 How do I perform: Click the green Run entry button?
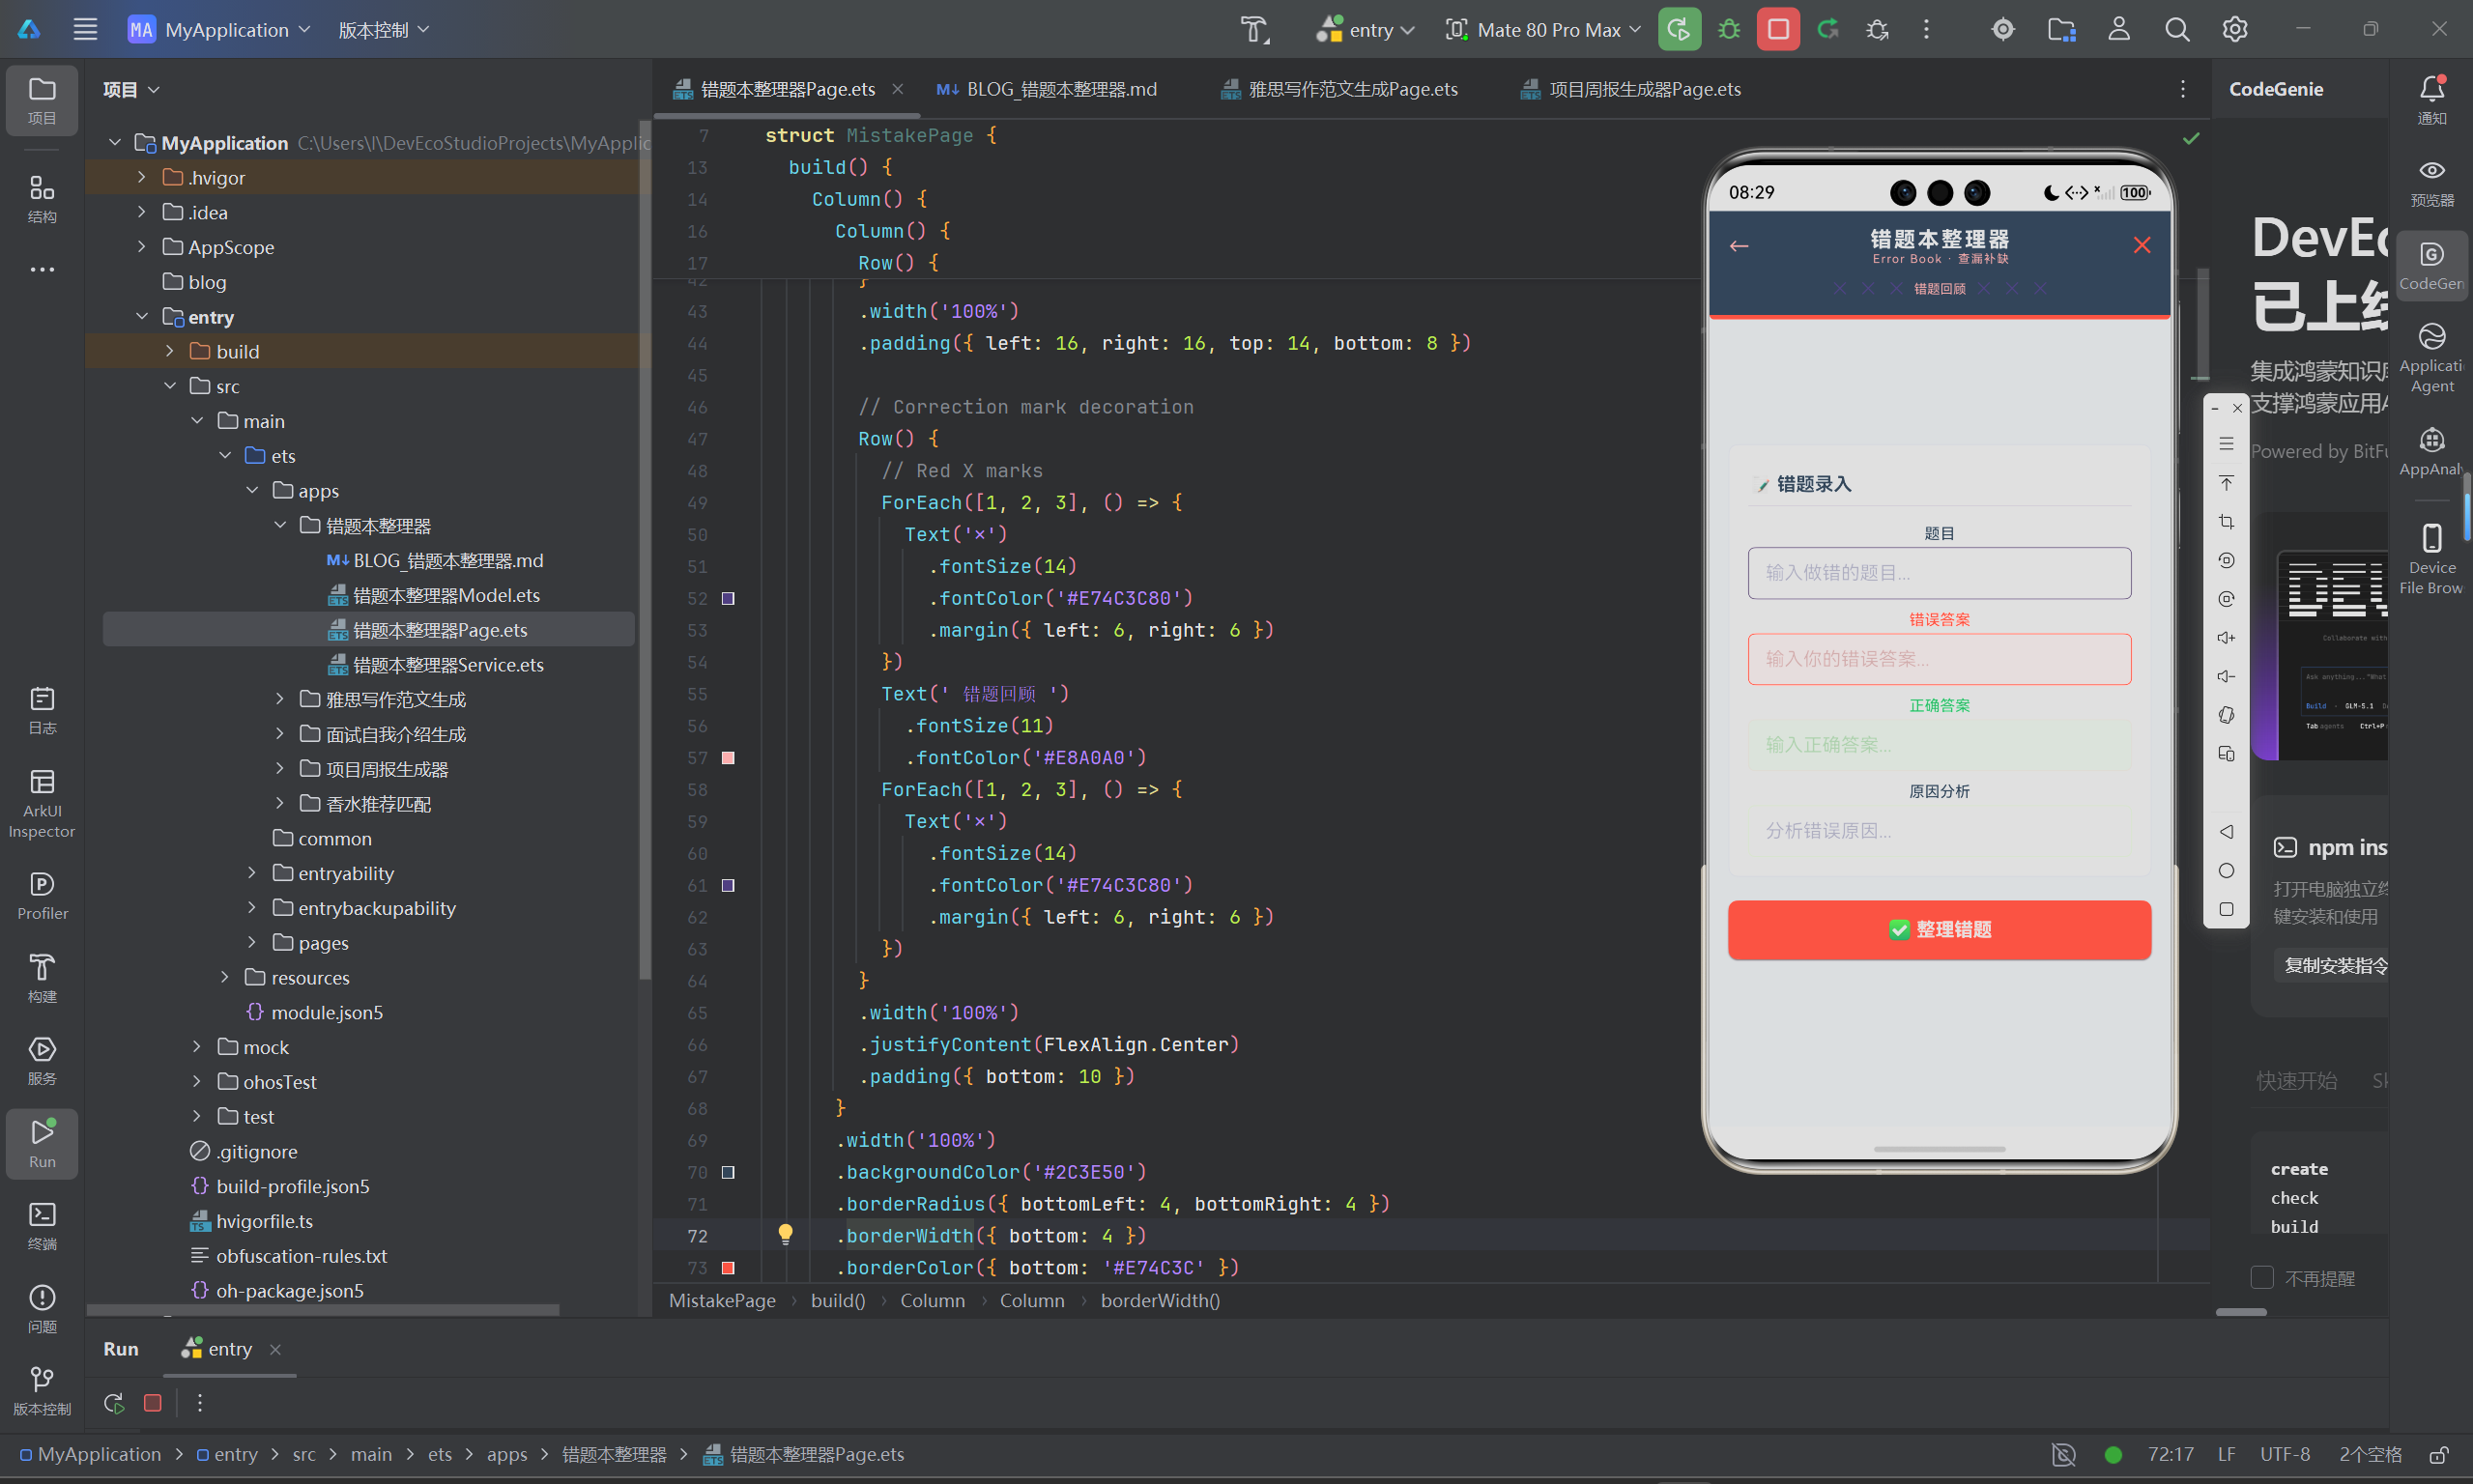1679,30
